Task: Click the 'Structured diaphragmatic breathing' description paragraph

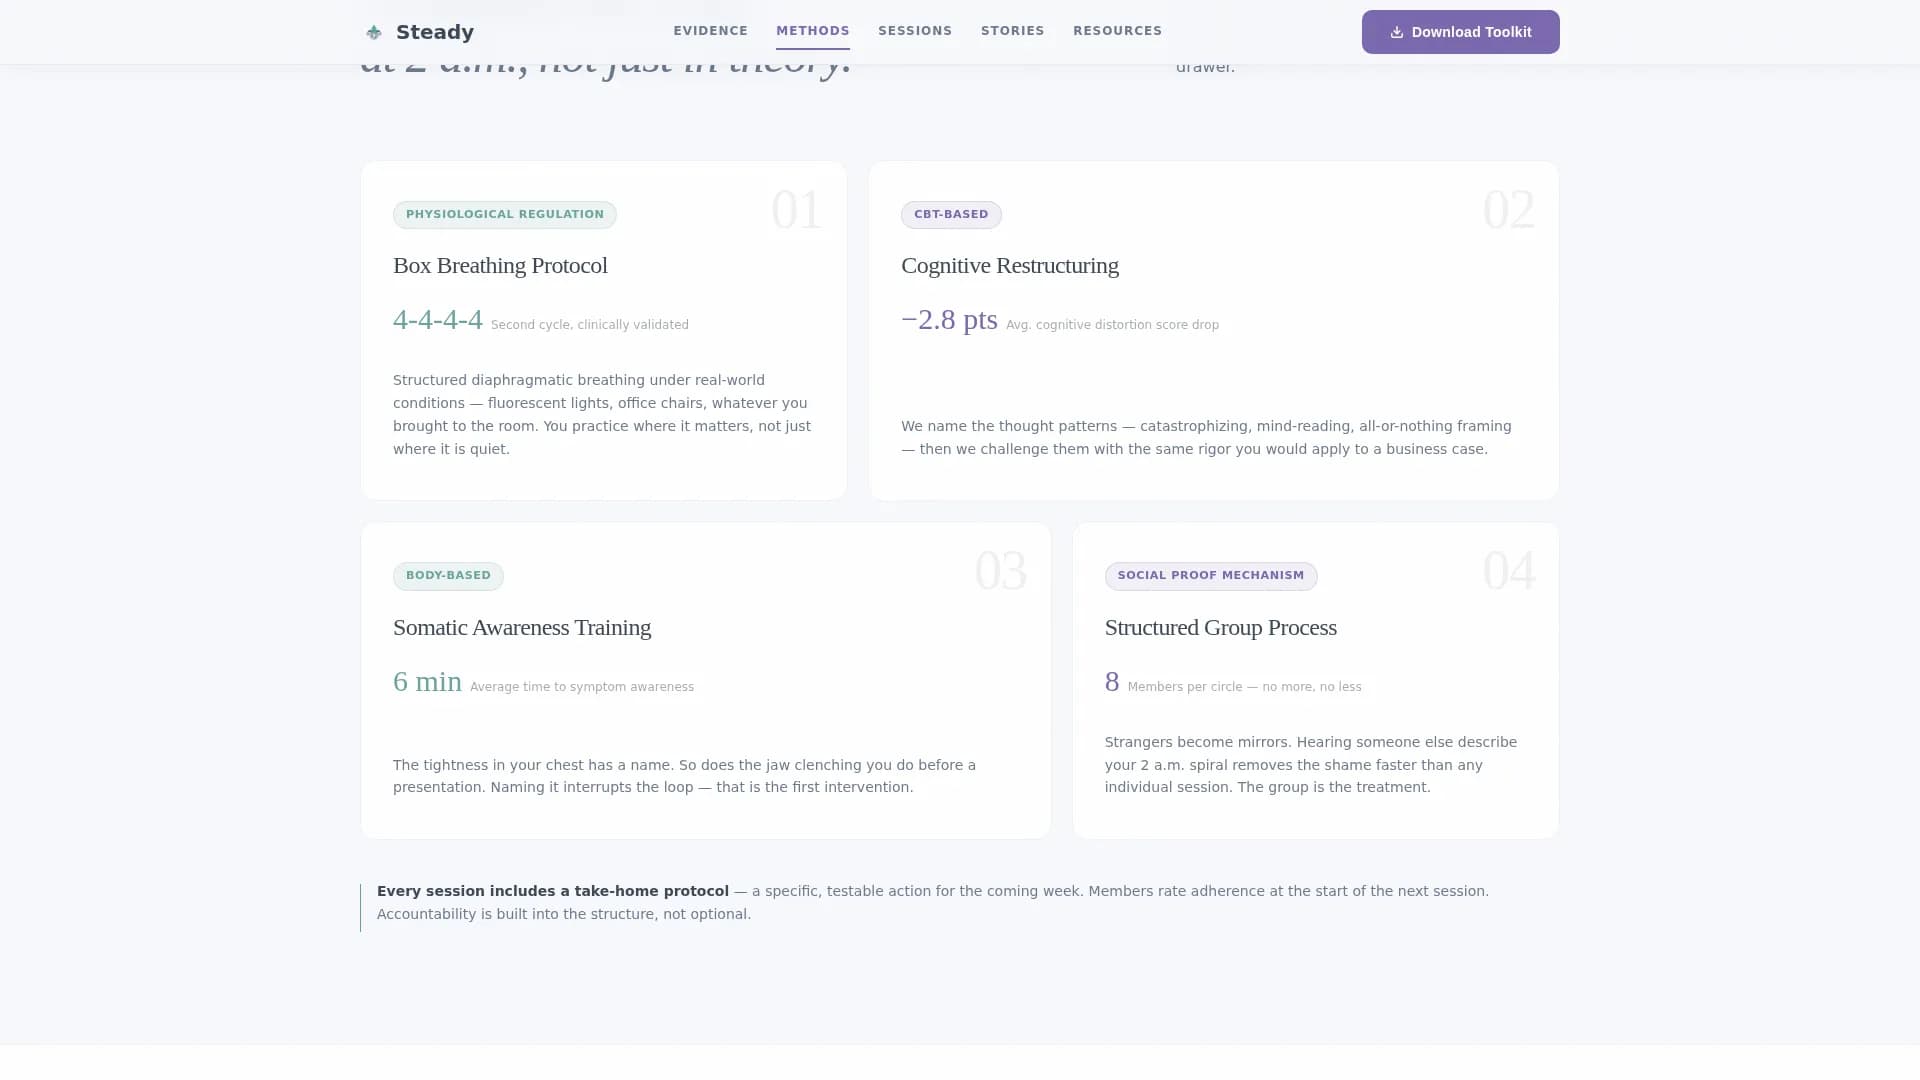Action: [x=602, y=415]
